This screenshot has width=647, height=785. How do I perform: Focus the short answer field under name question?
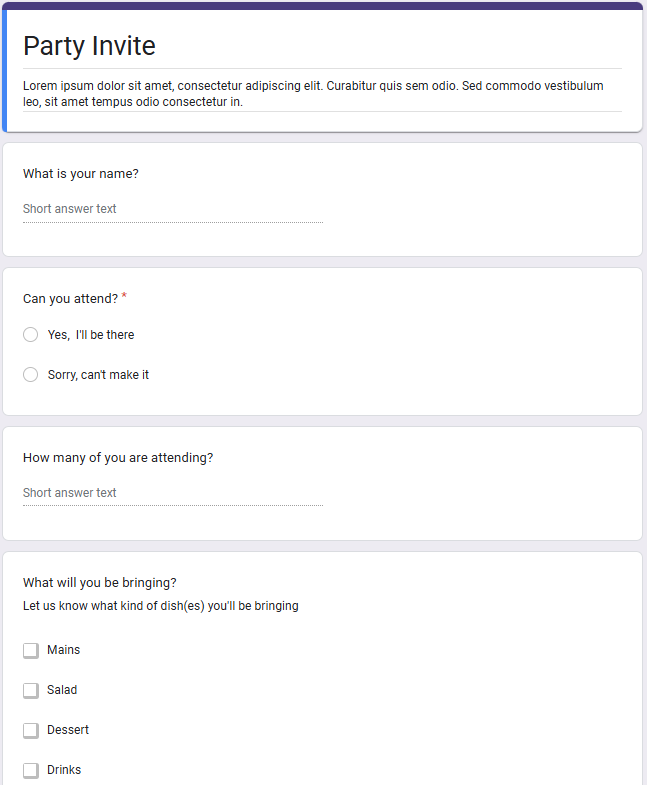click(x=172, y=209)
